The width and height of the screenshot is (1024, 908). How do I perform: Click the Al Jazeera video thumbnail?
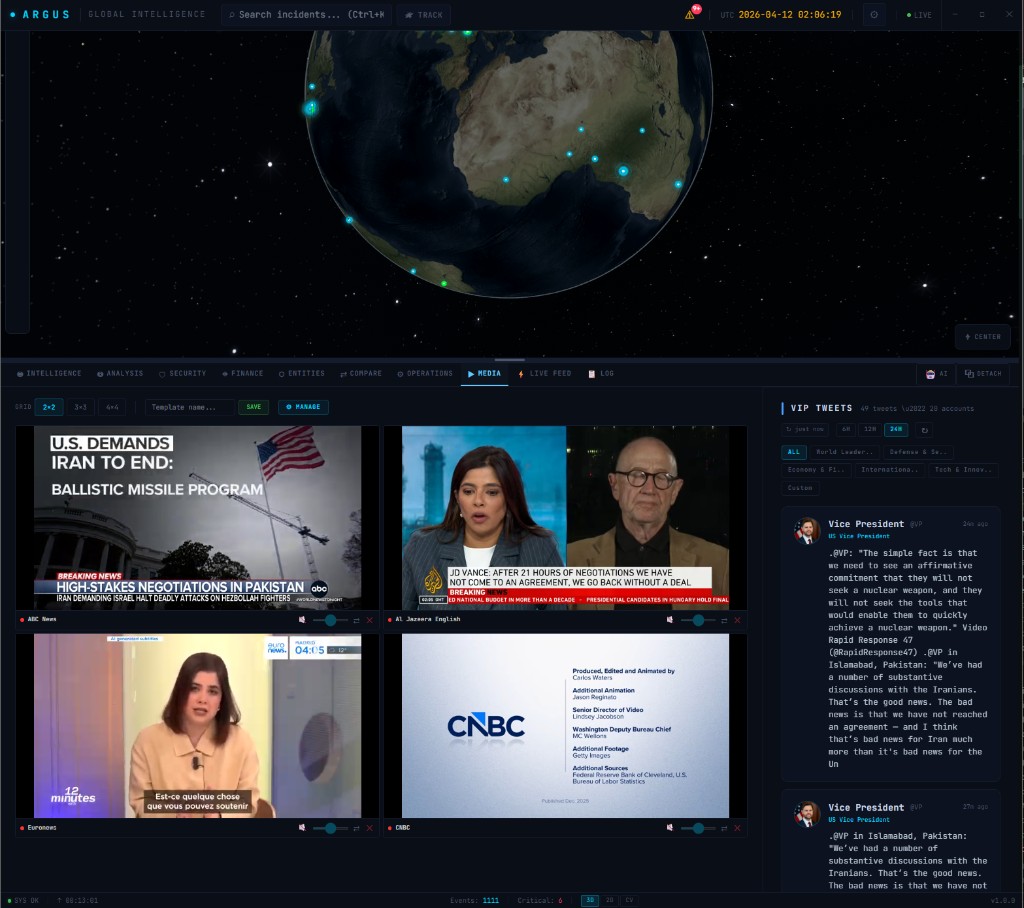[x=566, y=518]
